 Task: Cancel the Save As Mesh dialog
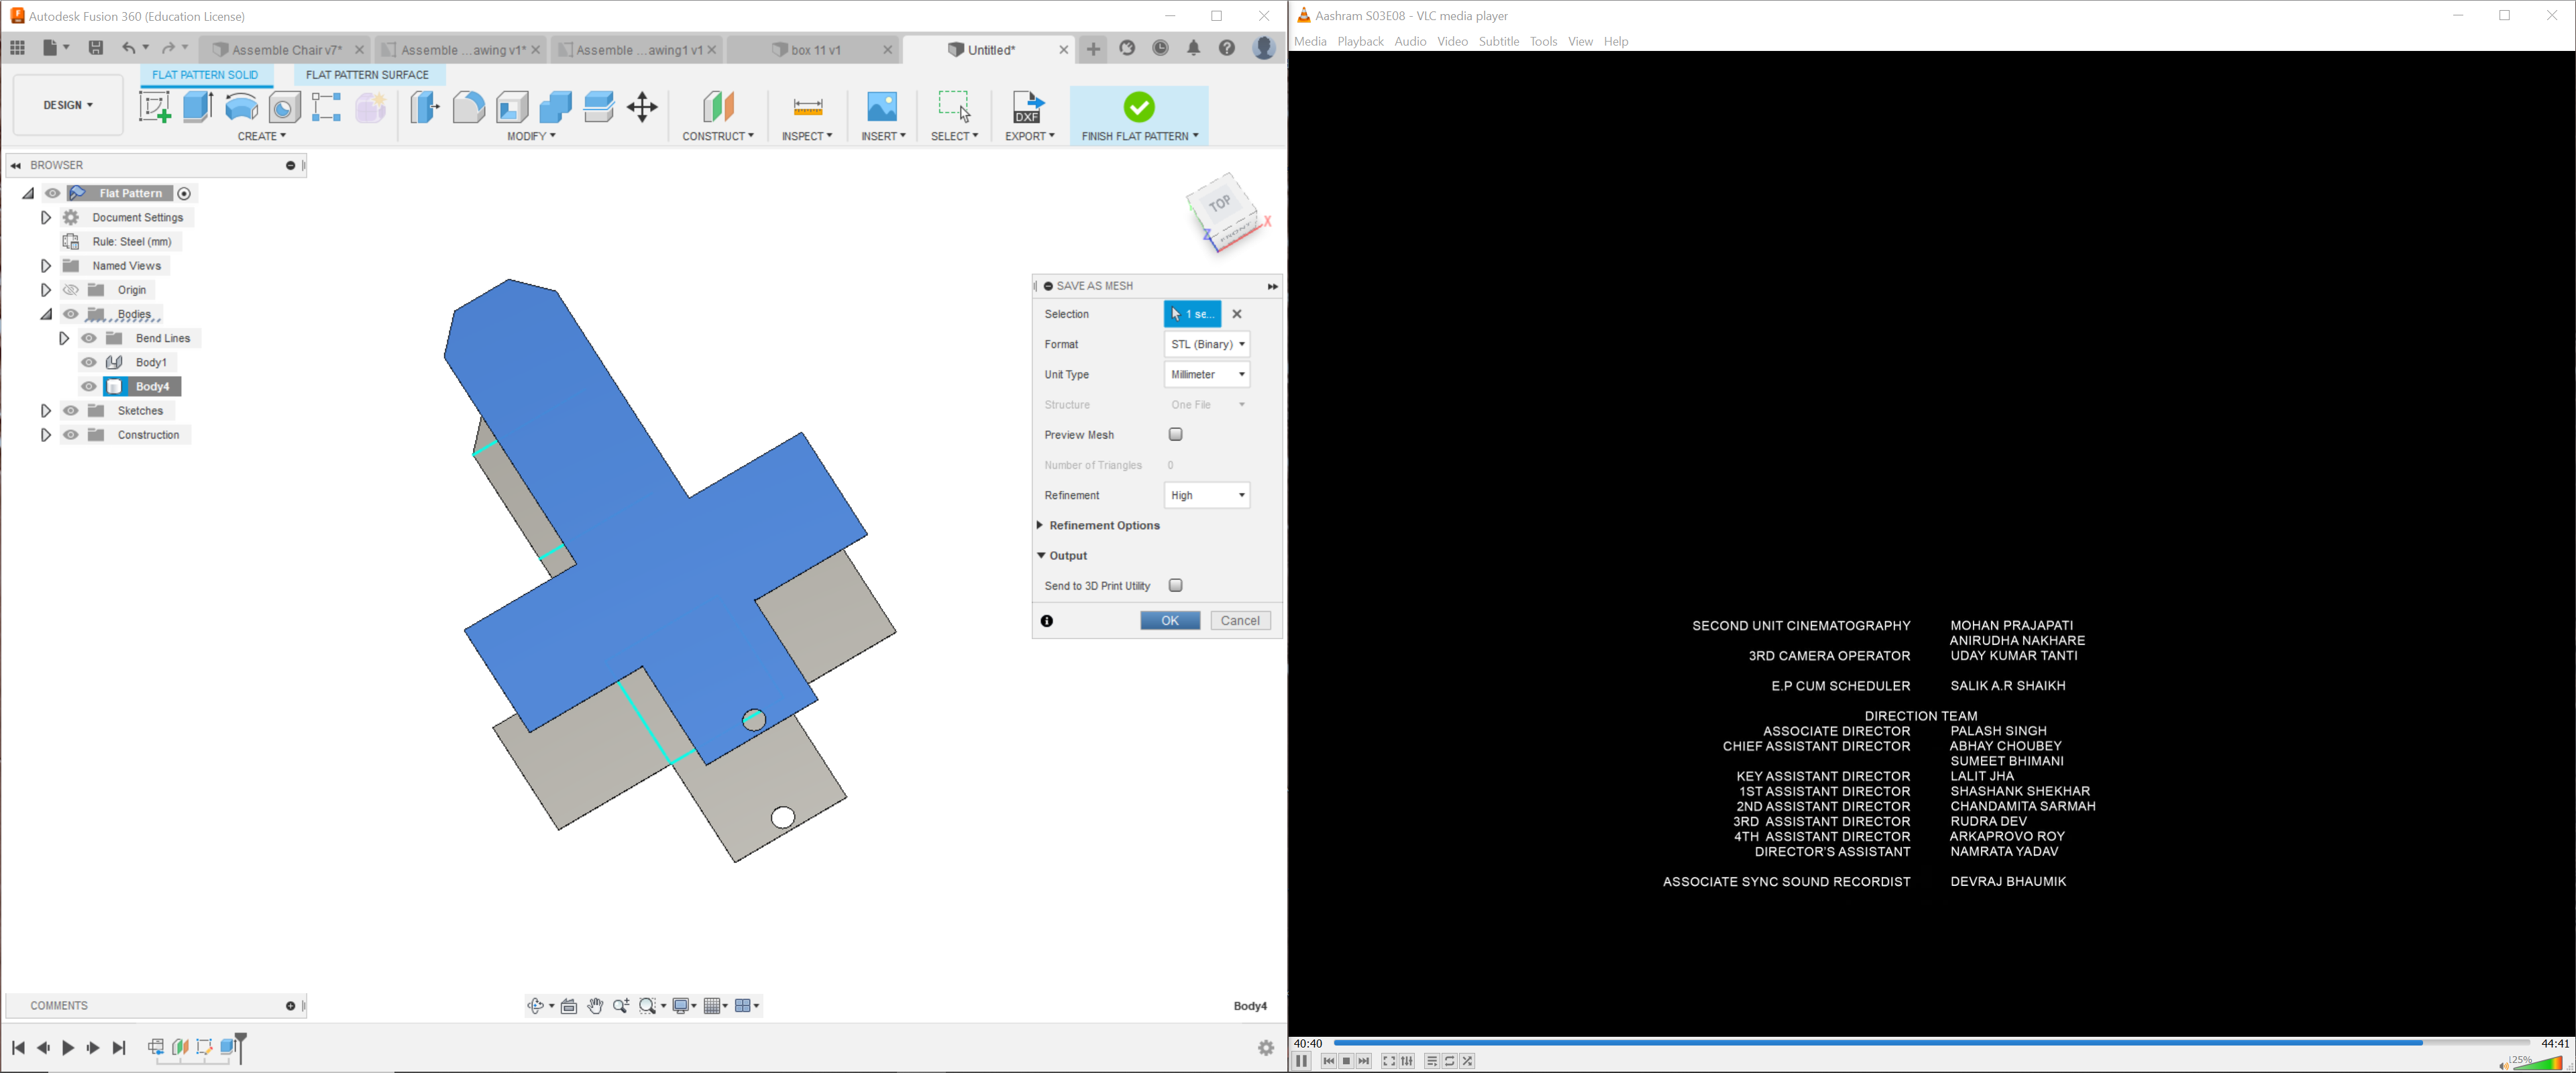point(1240,621)
